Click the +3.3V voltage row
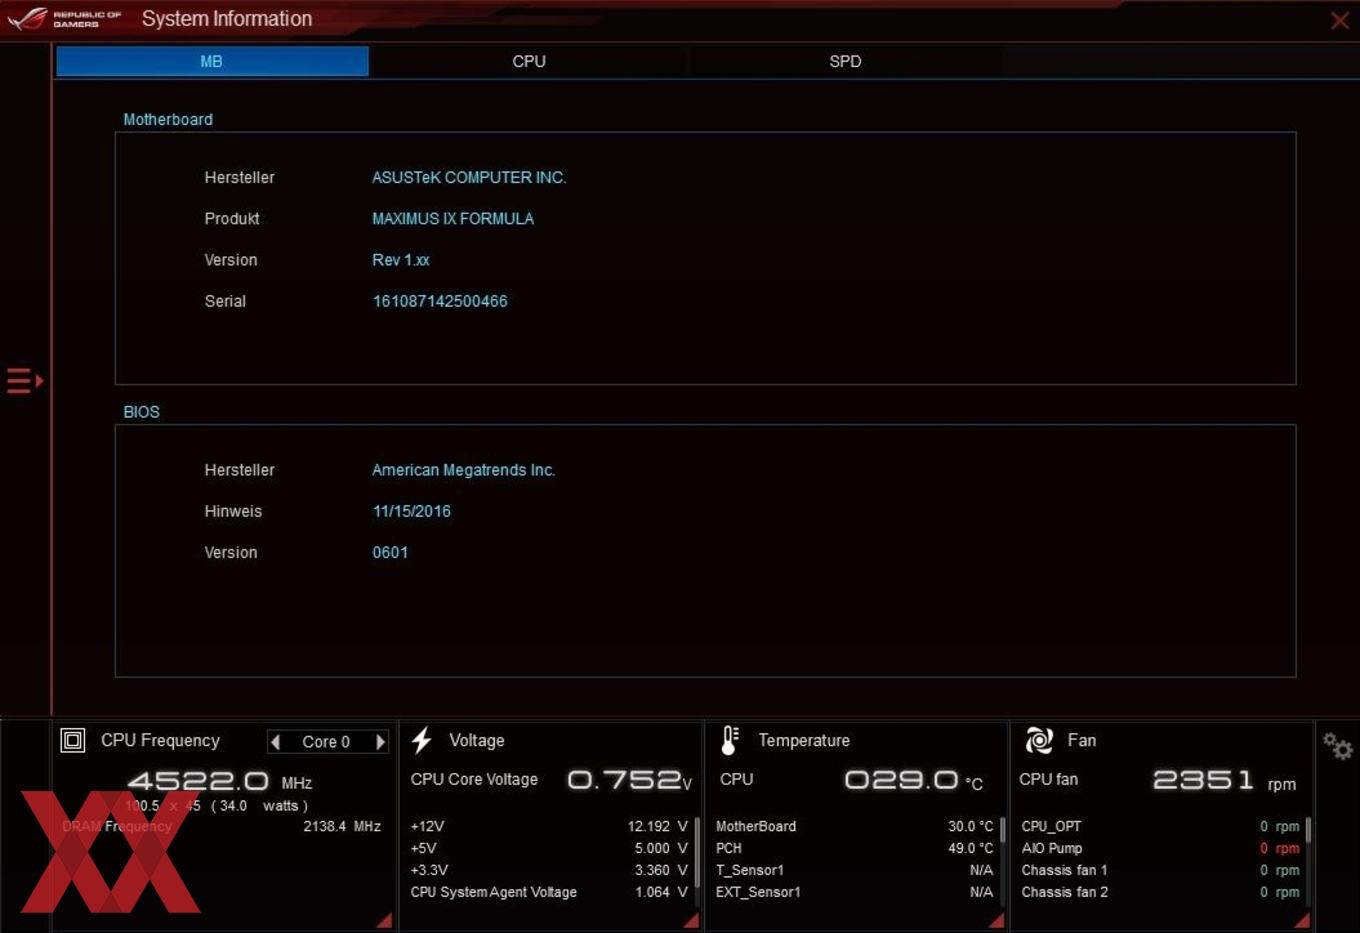The width and height of the screenshot is (1360, 933). (549, 870)
